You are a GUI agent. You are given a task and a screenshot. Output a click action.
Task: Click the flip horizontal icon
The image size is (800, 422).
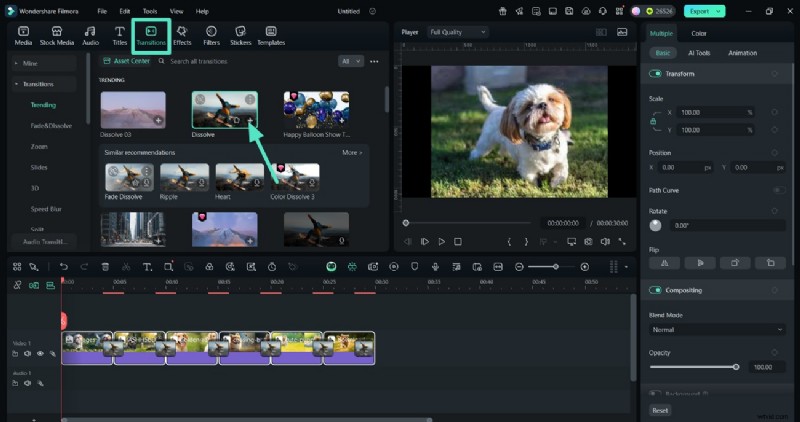[x=664, y=263]
